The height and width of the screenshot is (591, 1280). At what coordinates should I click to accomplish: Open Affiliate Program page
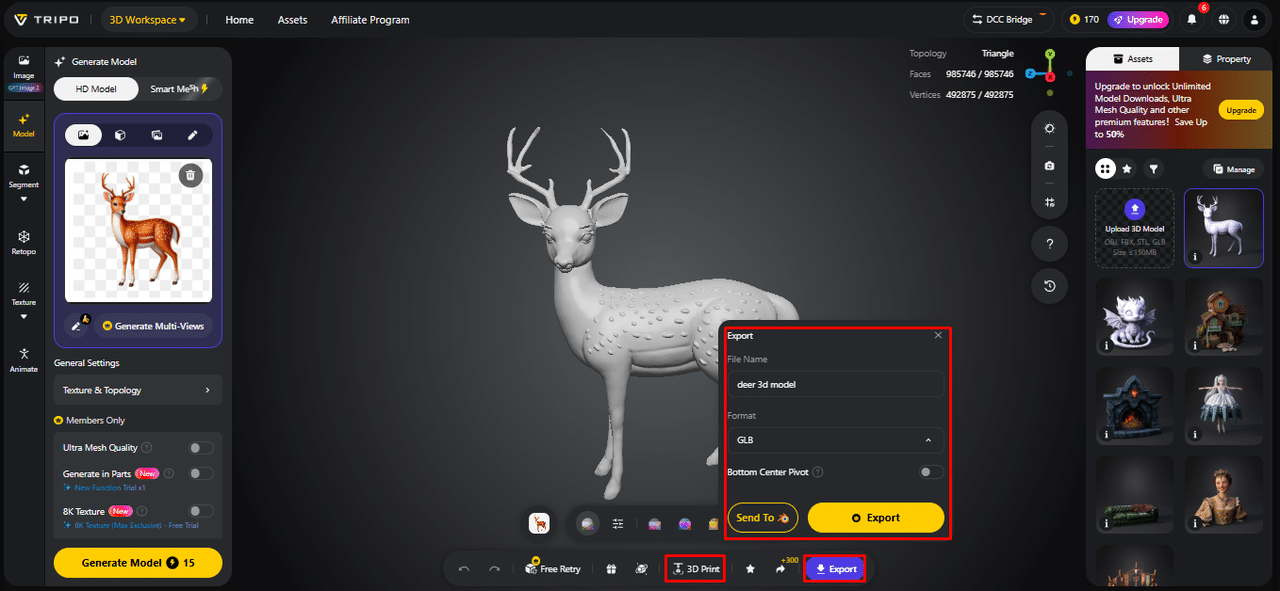[x=370, y=19]
